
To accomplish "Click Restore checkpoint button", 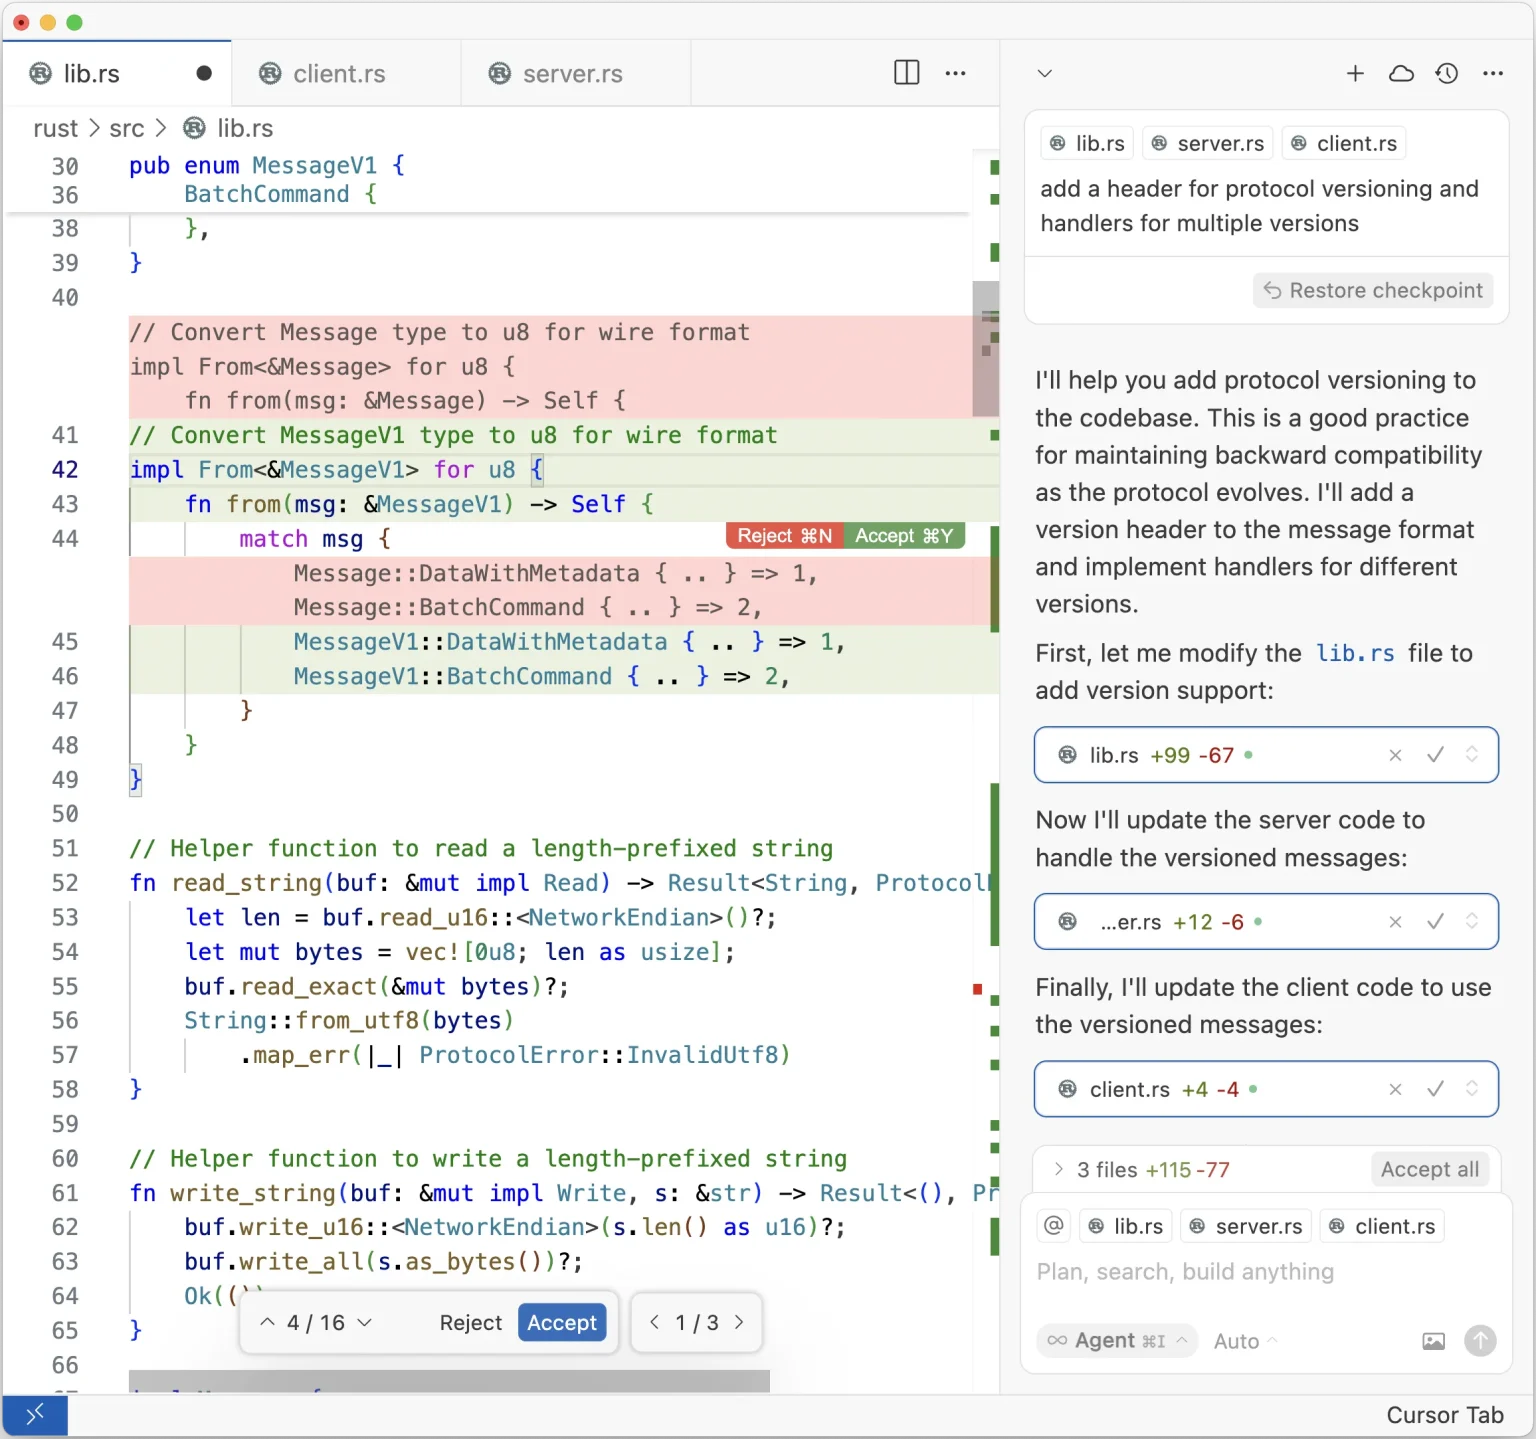I will (1373, 290).
